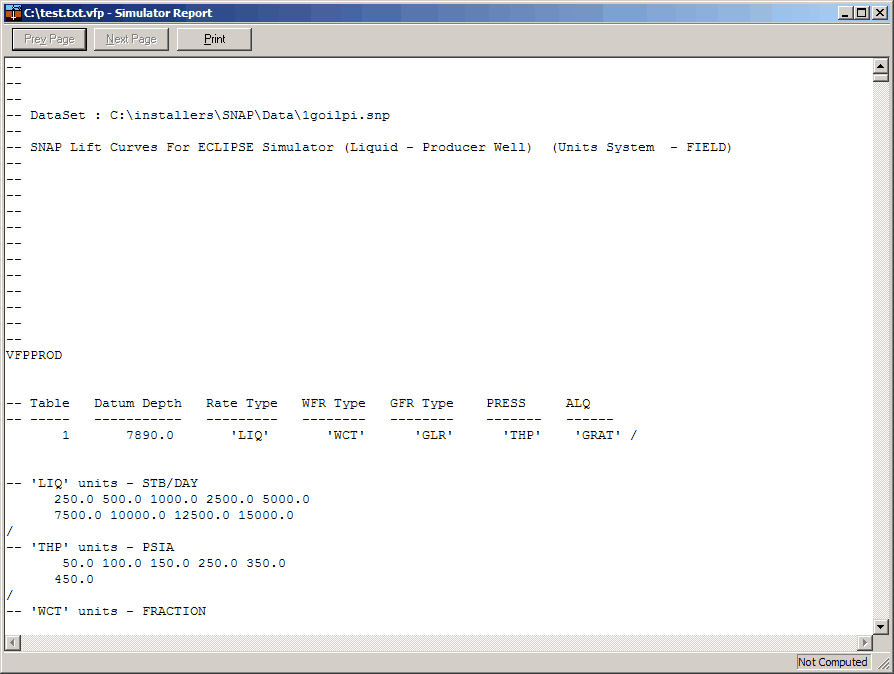894x674 pixels.
Task: Click the horizontal scroll left arrow
Action: [11, 642]
